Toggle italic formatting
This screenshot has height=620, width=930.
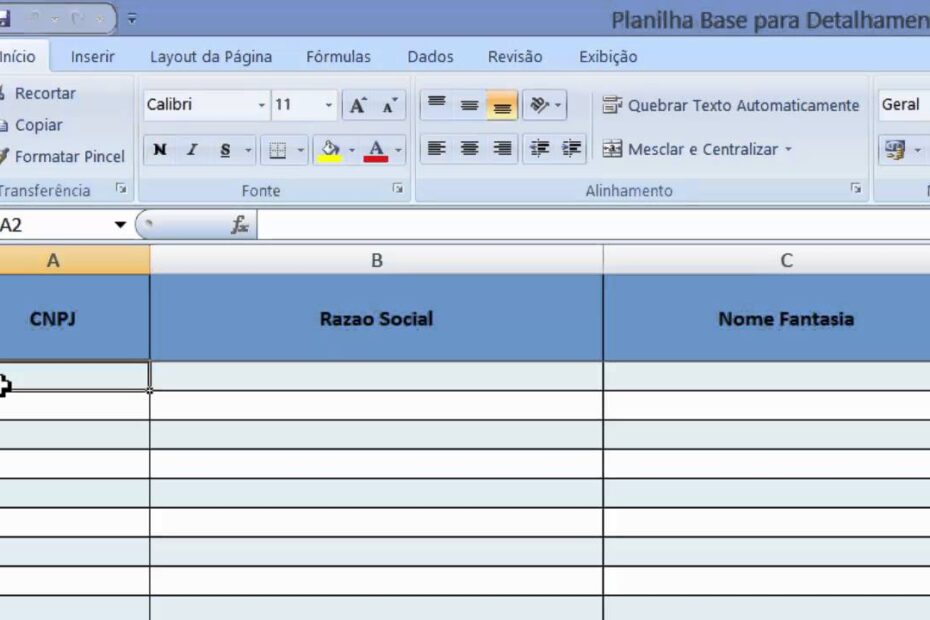click(192, 150)
